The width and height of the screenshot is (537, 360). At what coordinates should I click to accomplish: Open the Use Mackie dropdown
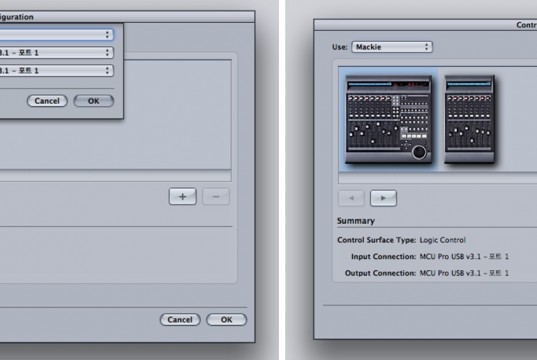point(392,47)
